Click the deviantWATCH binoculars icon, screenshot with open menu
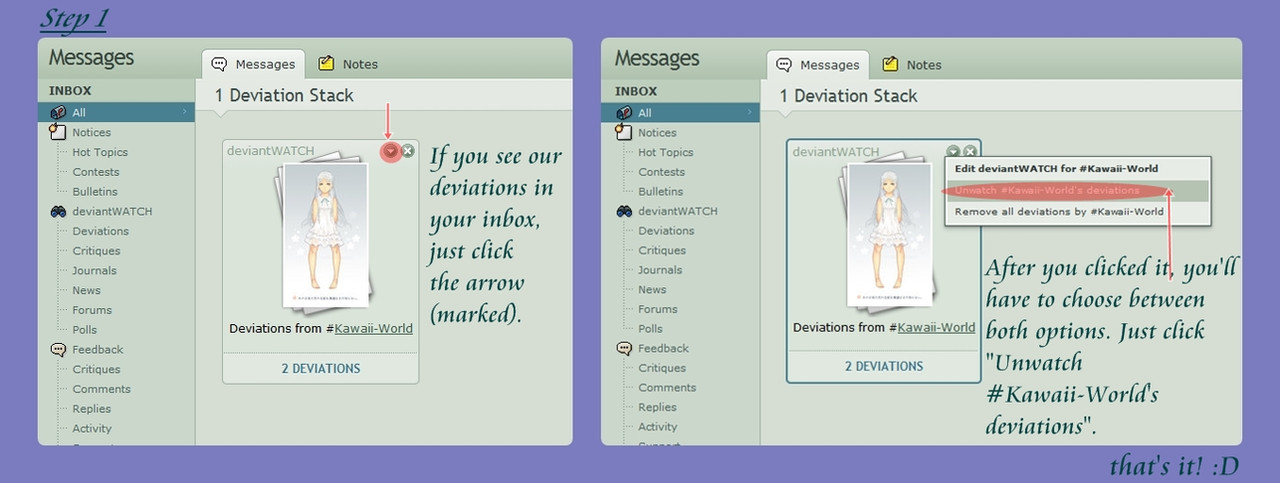Image resolution: width=1280 pixels, height=483 pixels. [624, 211]
